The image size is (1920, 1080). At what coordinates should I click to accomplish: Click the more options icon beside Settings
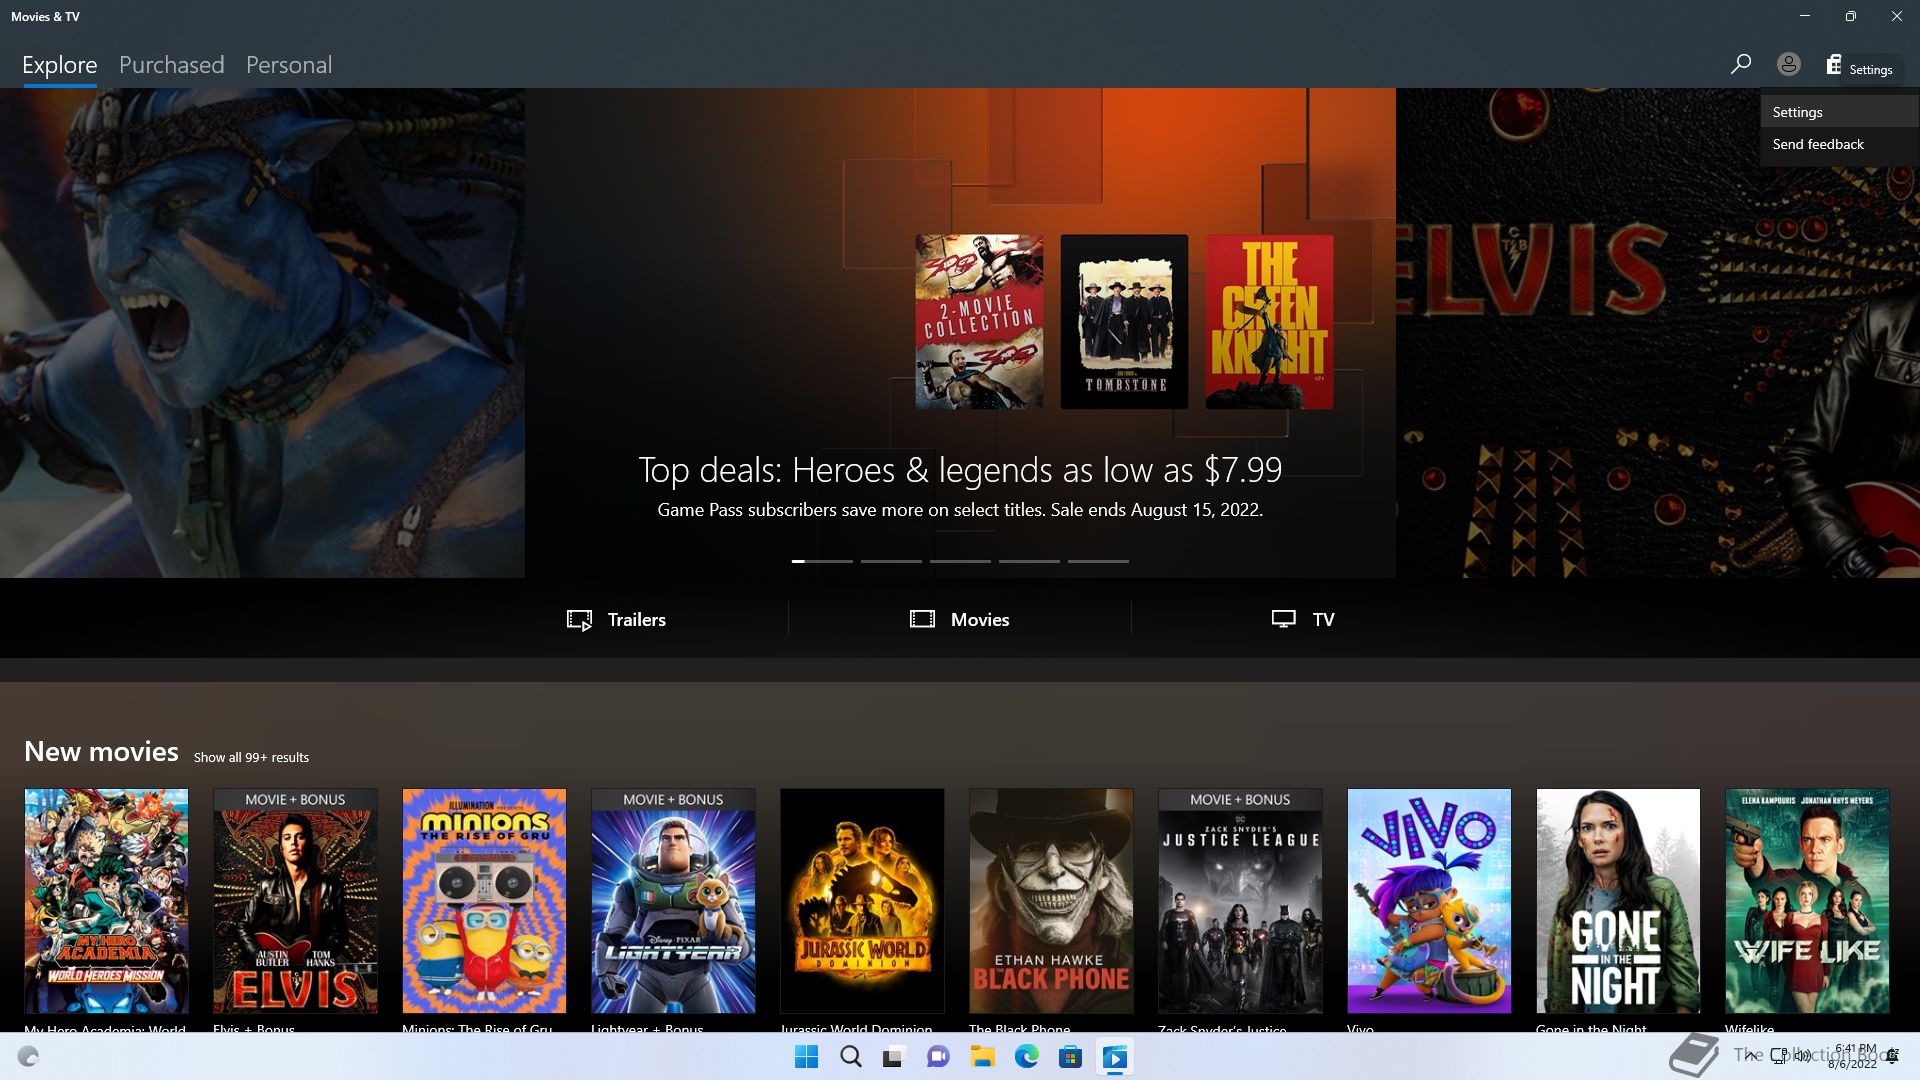1833,64
